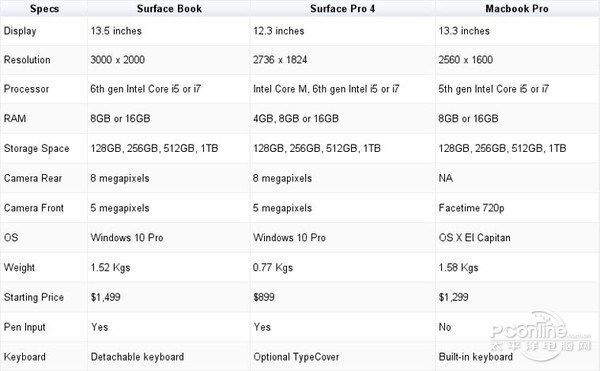Select the Optional TypeCover cell

click(x=296, y=357)
